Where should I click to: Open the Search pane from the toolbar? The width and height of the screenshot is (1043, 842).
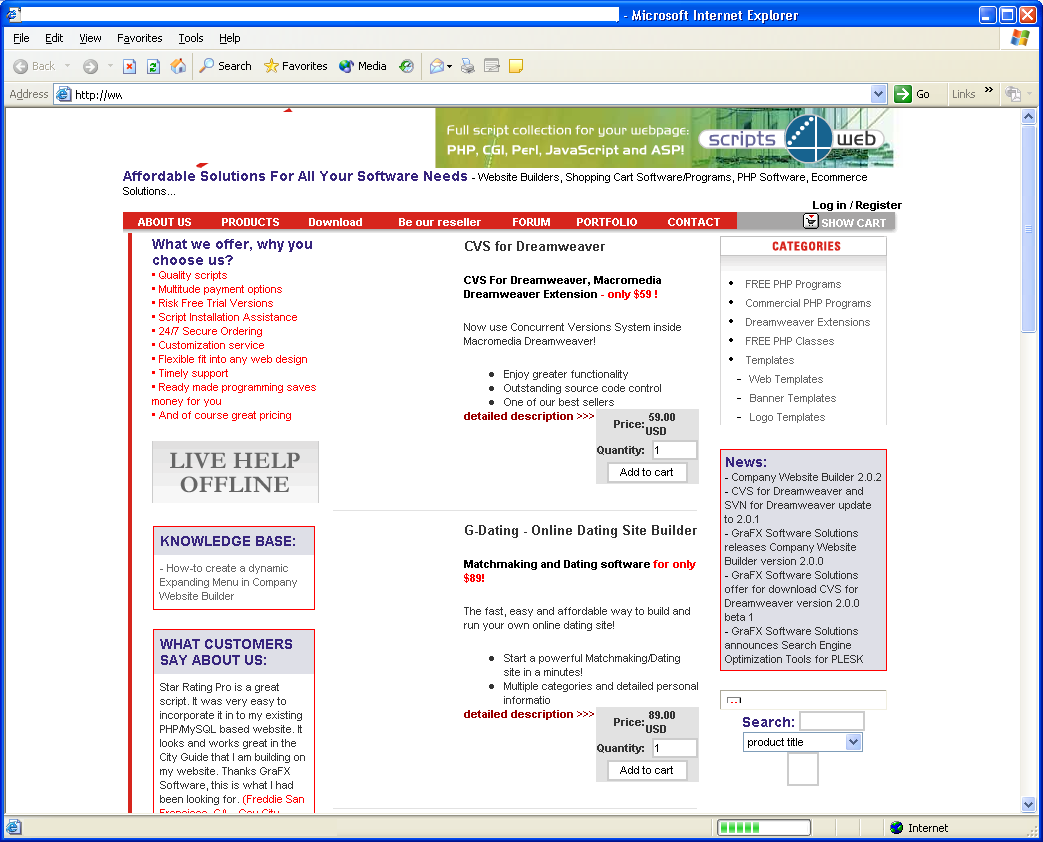pos(225,66)
